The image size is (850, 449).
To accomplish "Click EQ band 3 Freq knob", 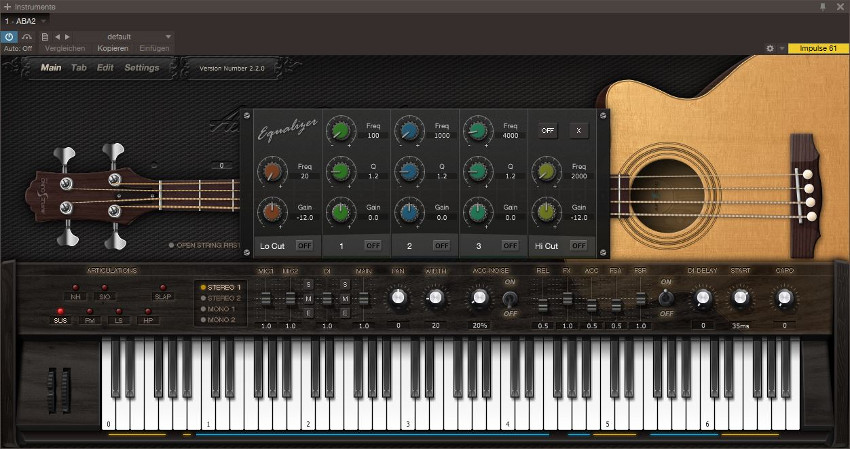I will [x=477, y=131].
